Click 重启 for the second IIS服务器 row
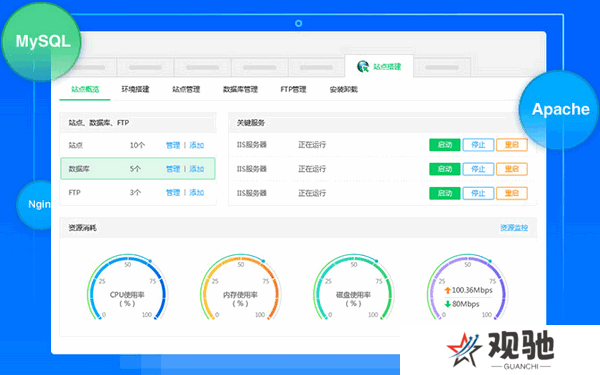600x375 pixels. (x=512, y=169)
